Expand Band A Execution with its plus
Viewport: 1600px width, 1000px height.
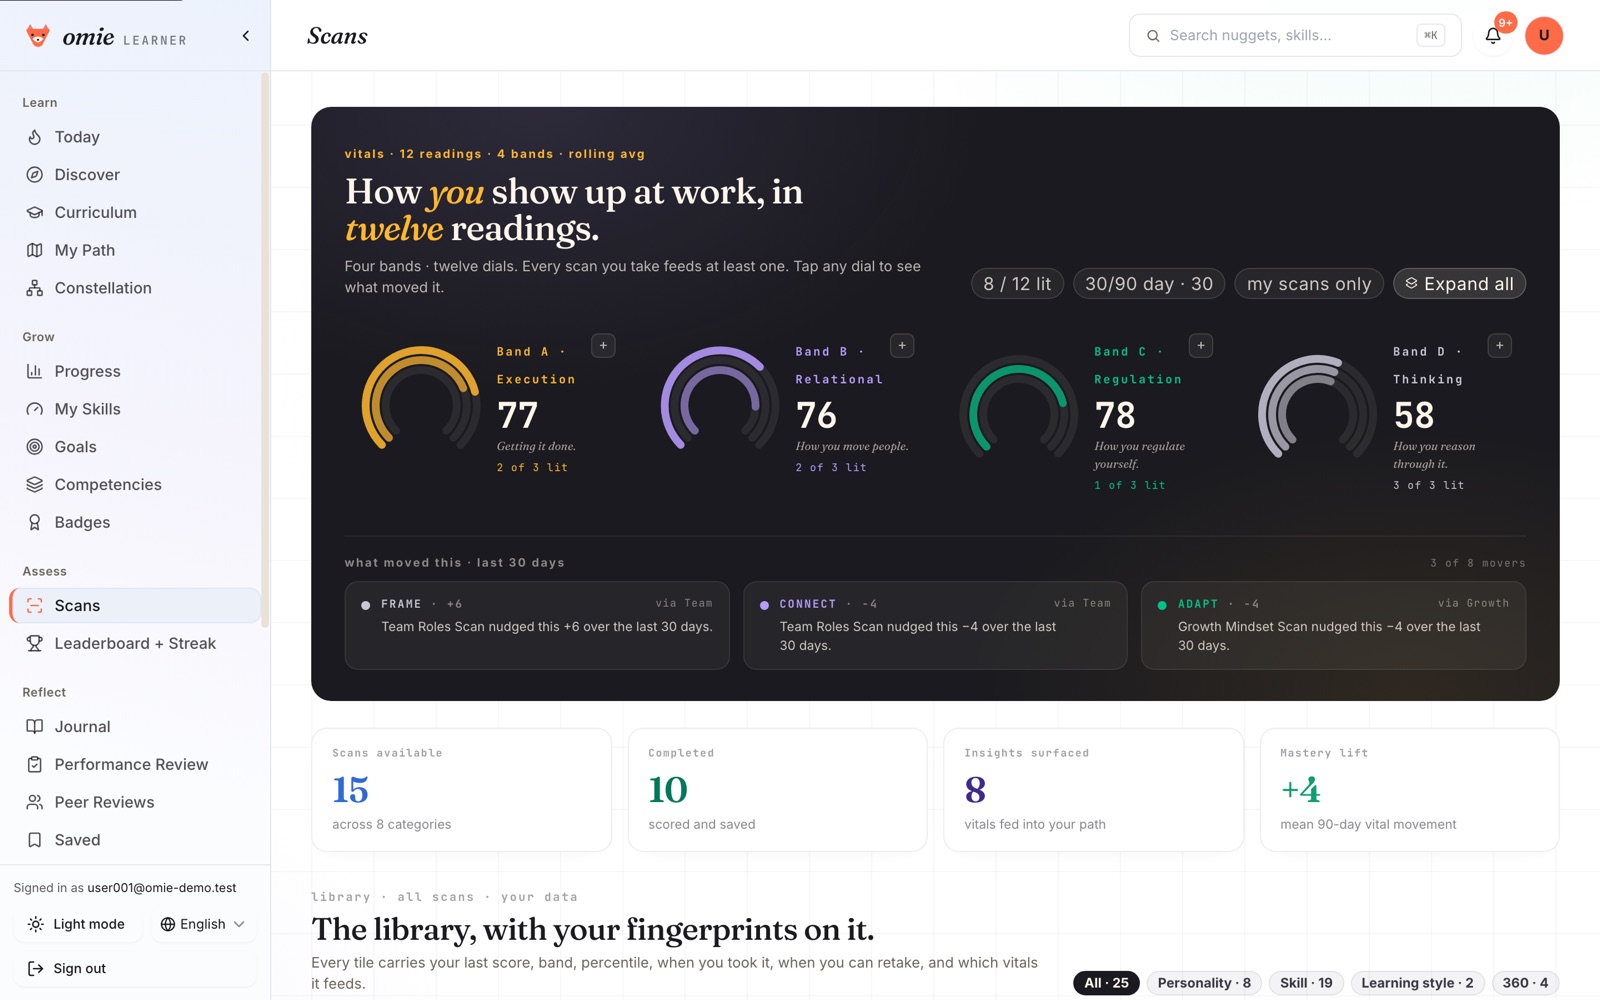603,346
